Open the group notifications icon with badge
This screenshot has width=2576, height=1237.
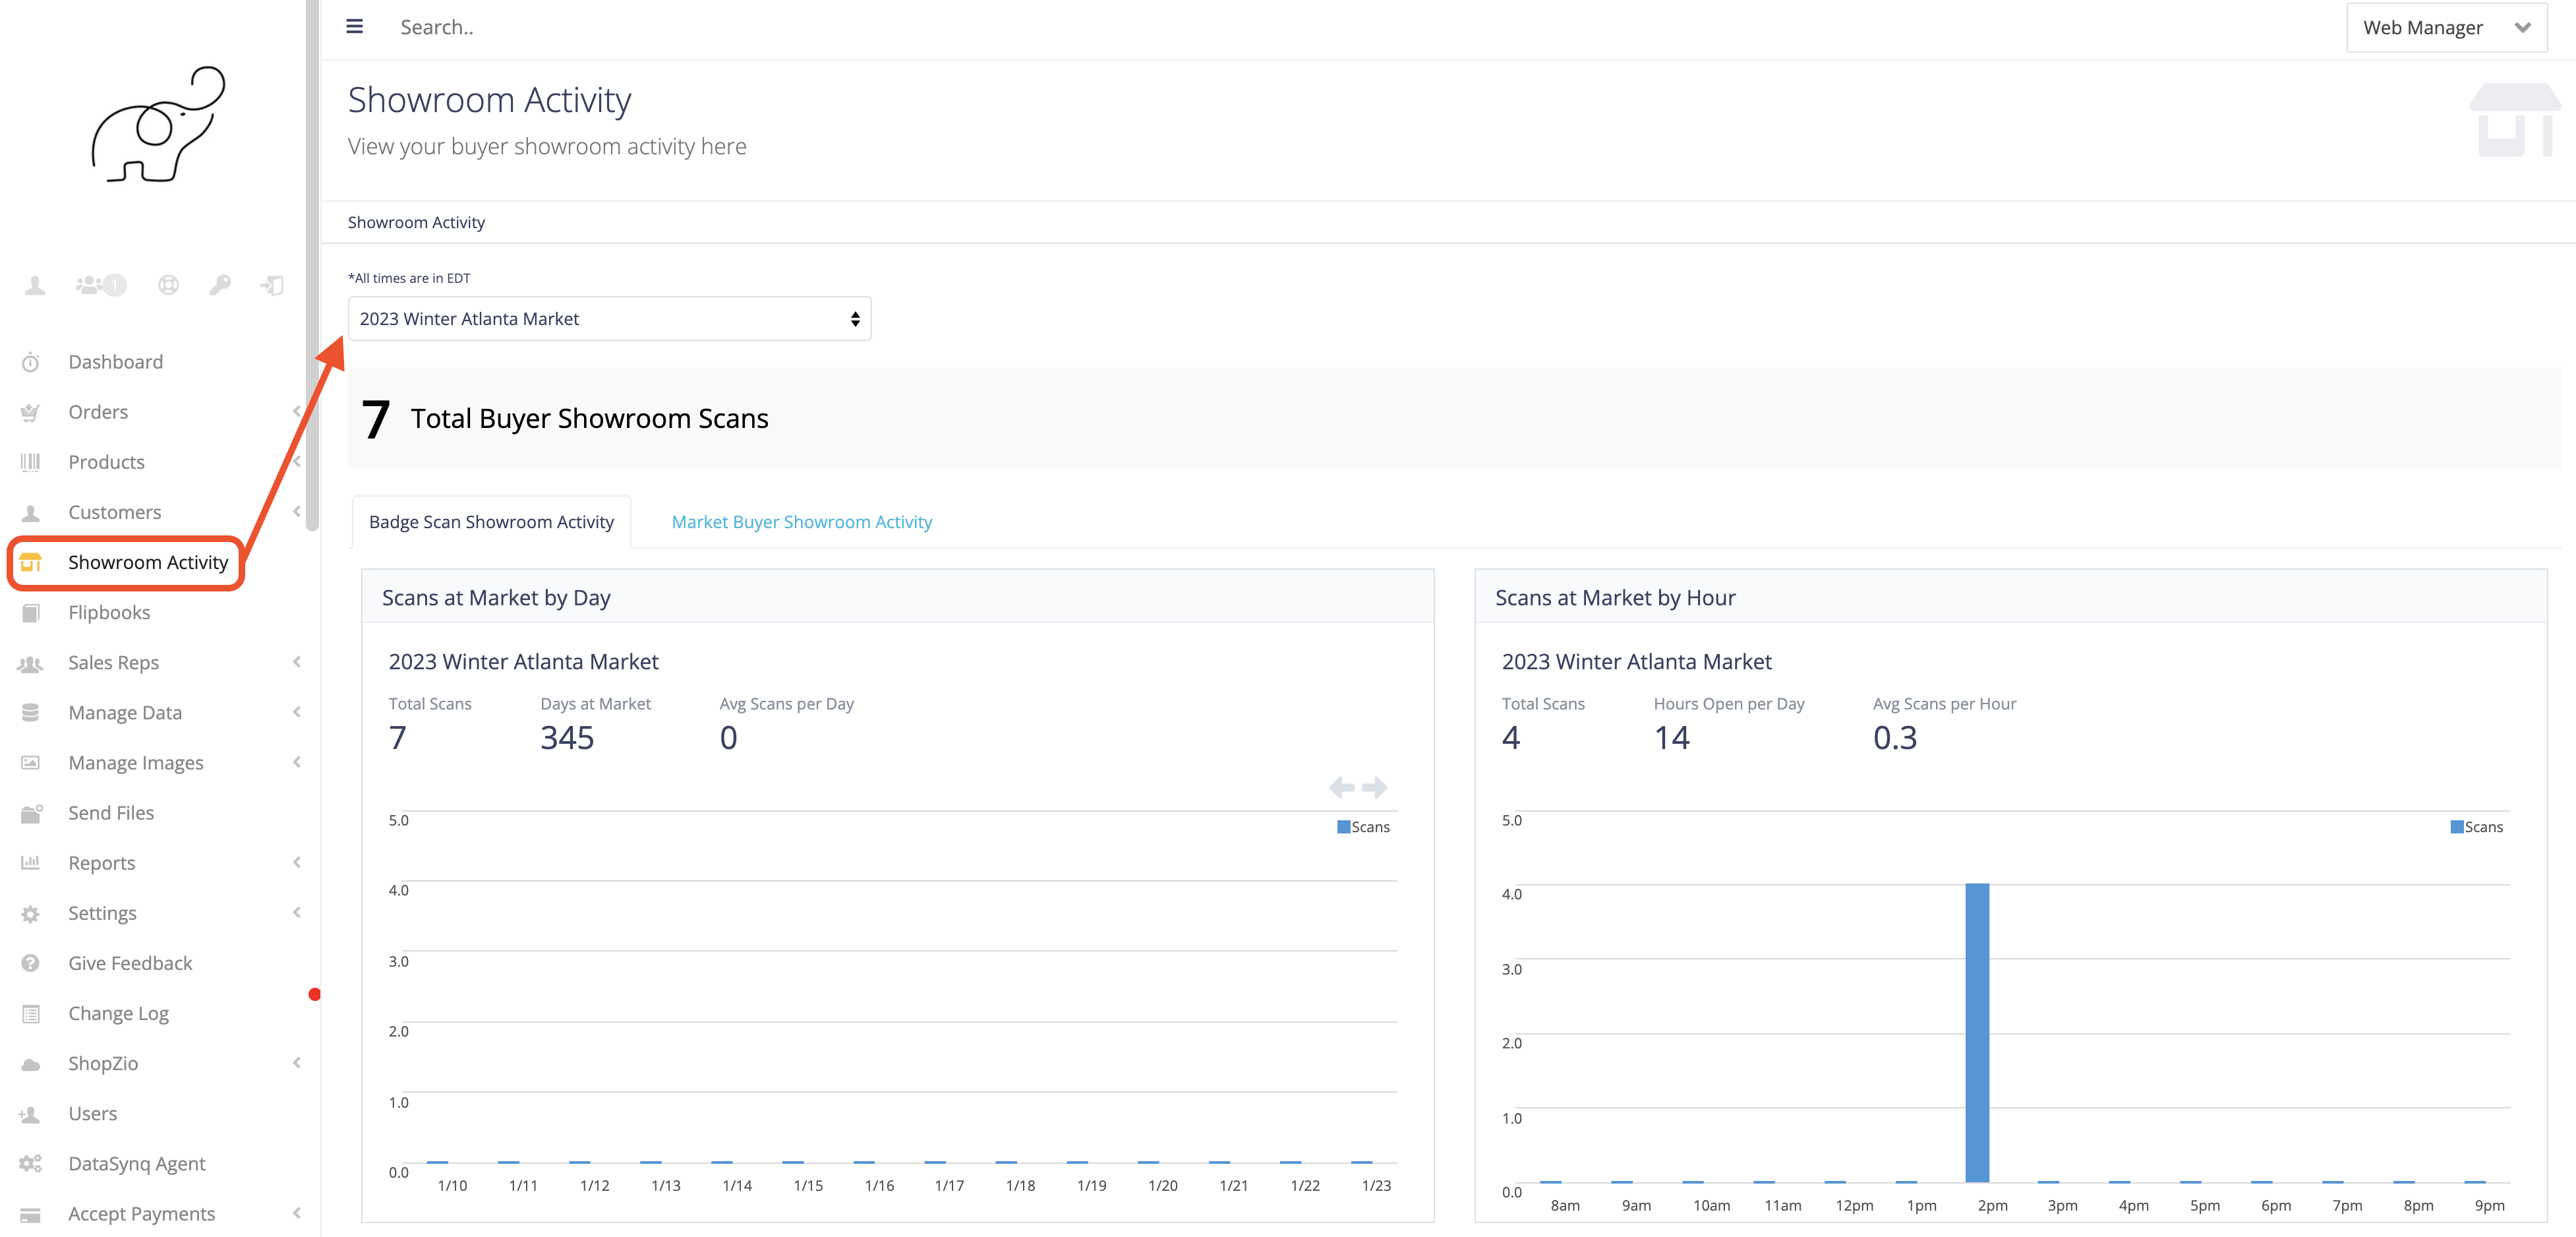tap(101, 286)
